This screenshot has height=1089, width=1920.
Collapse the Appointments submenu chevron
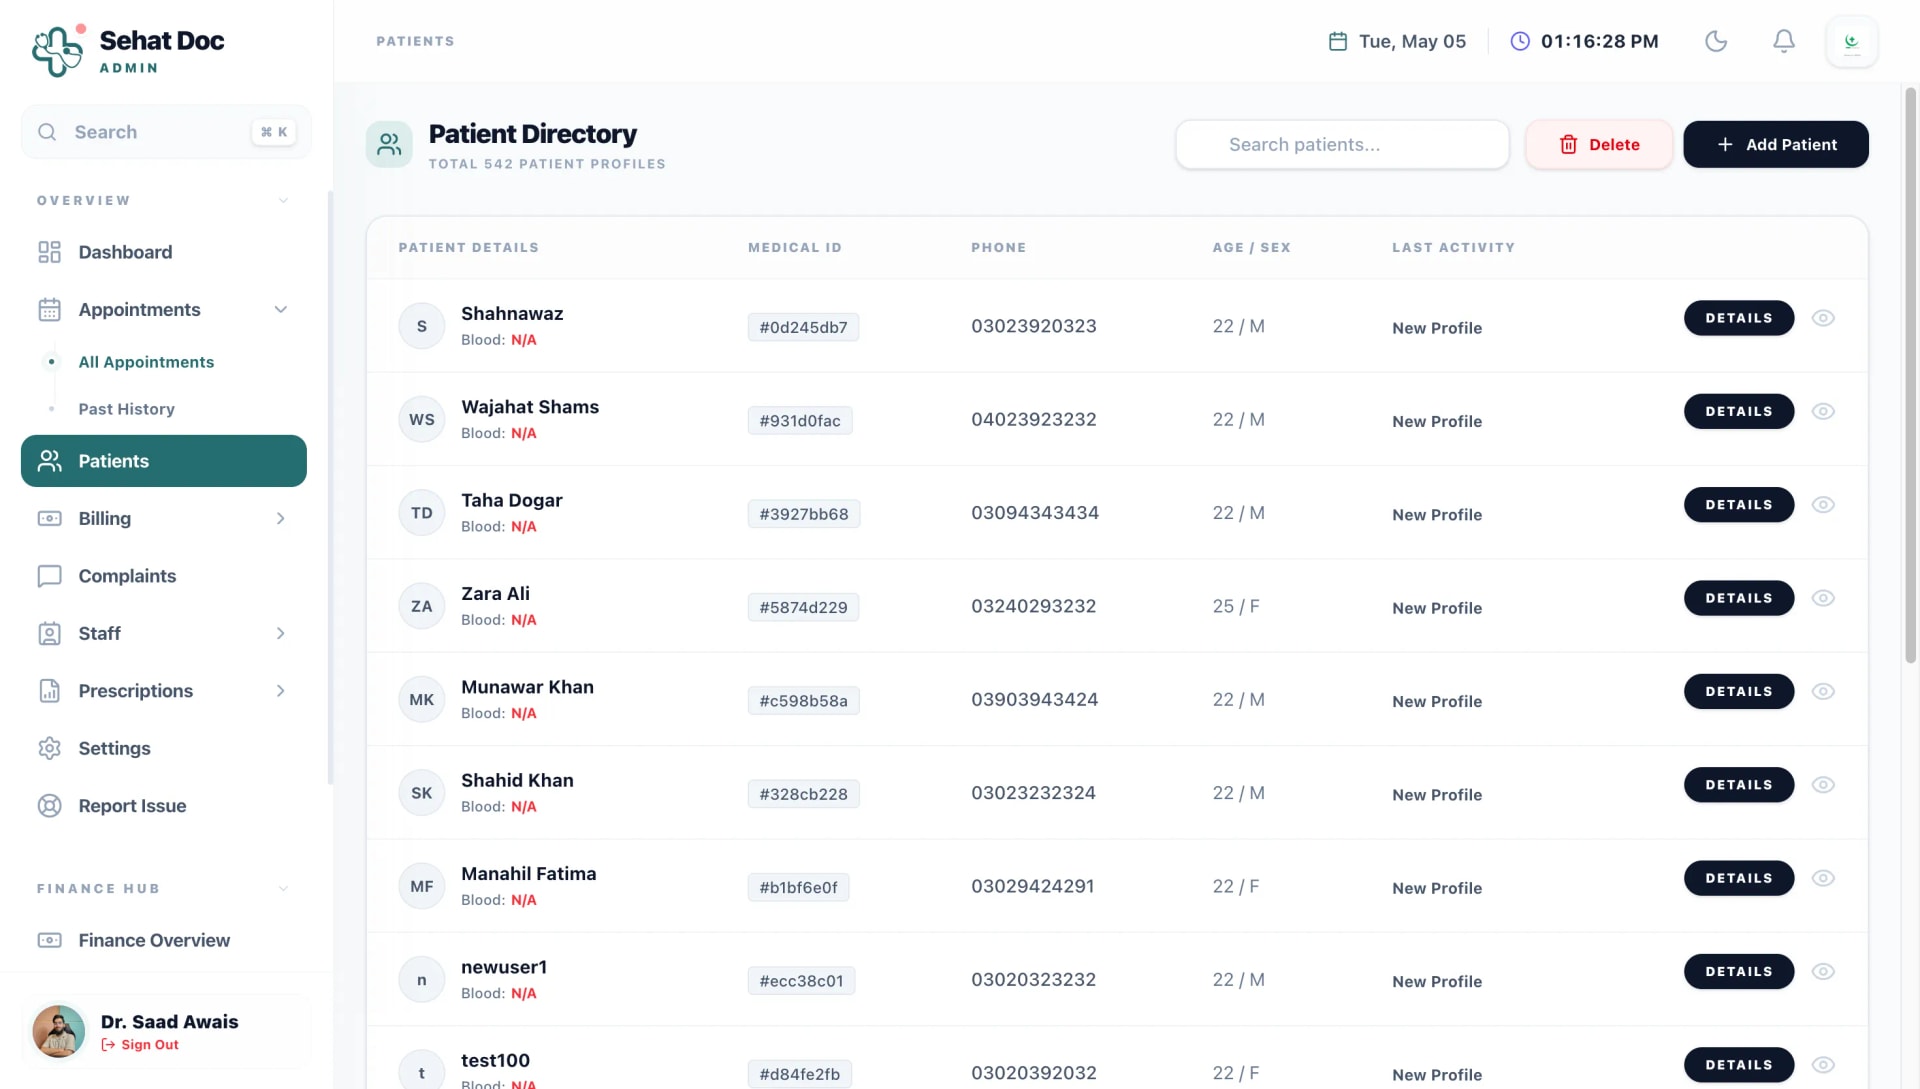tap(281, 310)
